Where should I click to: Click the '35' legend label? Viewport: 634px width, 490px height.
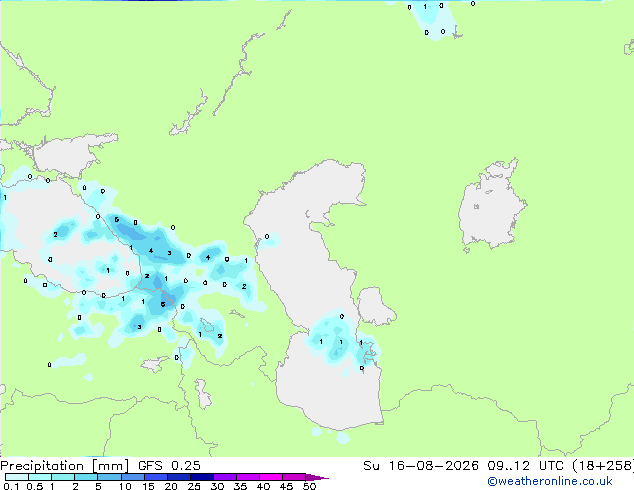240,486
